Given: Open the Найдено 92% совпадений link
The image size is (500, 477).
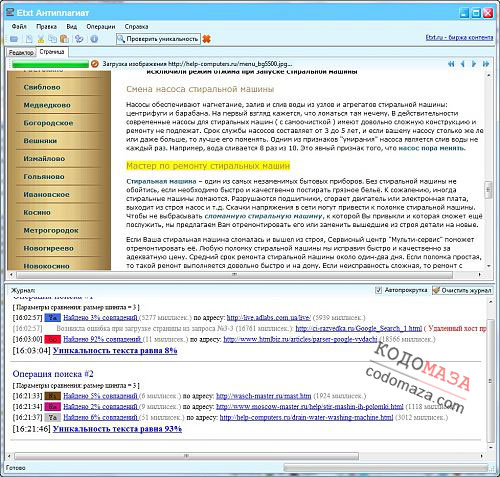Looking at the screenshot, I should [102, 339].
